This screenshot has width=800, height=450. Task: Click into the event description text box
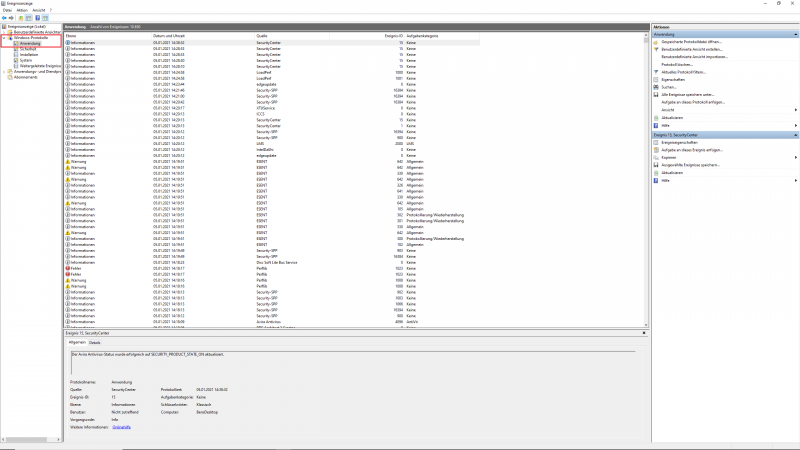coord(353,363)
